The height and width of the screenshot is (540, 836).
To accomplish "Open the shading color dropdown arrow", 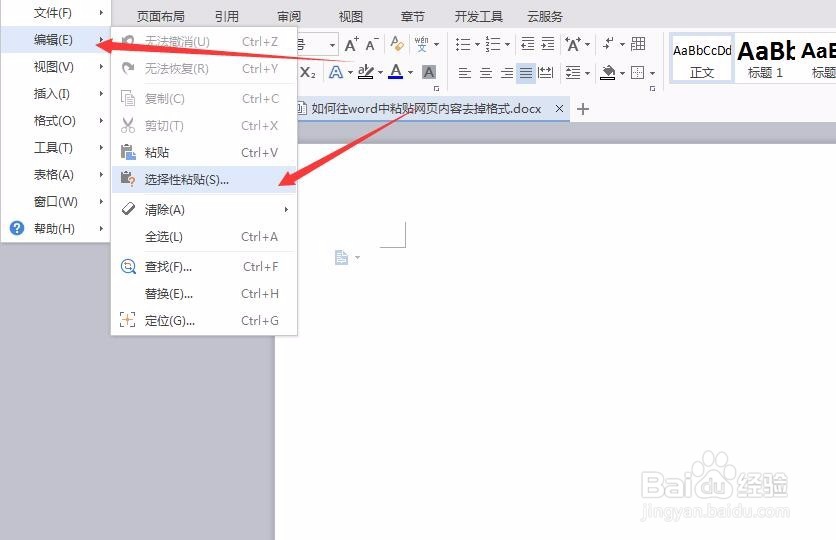I will pos(622,72).
